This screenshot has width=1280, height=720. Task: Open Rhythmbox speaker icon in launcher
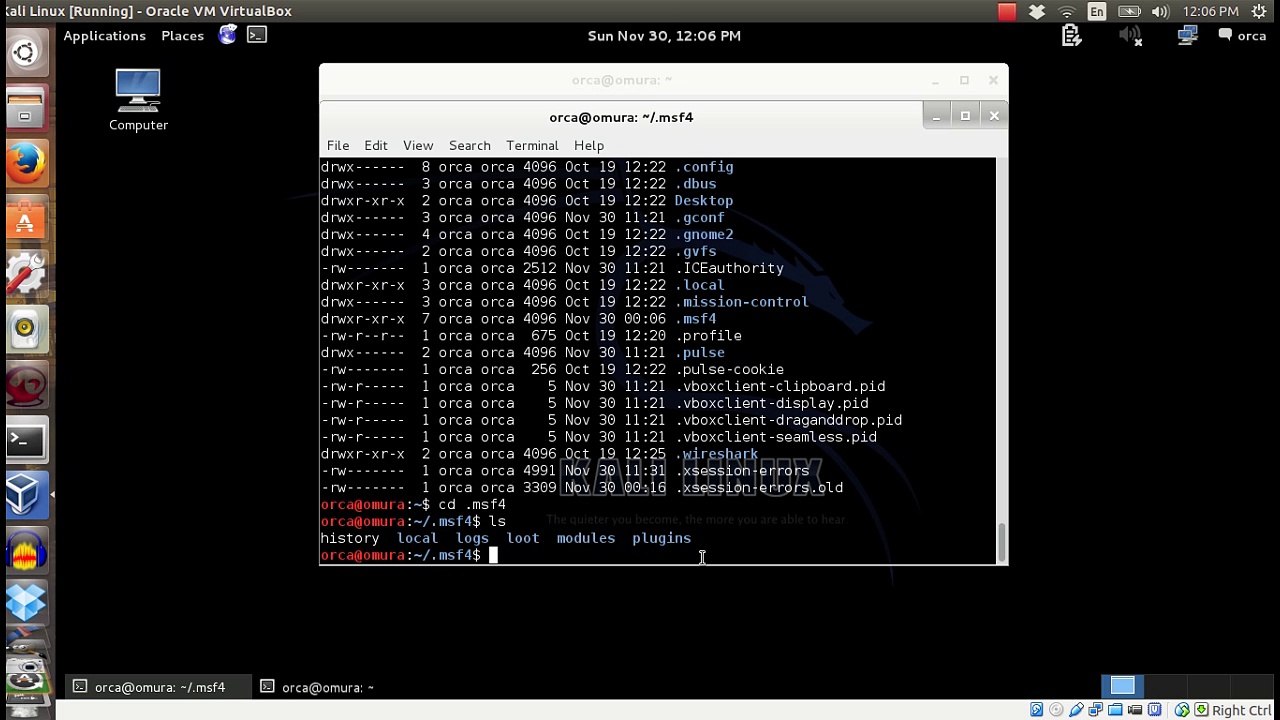[x=25, y=329]
